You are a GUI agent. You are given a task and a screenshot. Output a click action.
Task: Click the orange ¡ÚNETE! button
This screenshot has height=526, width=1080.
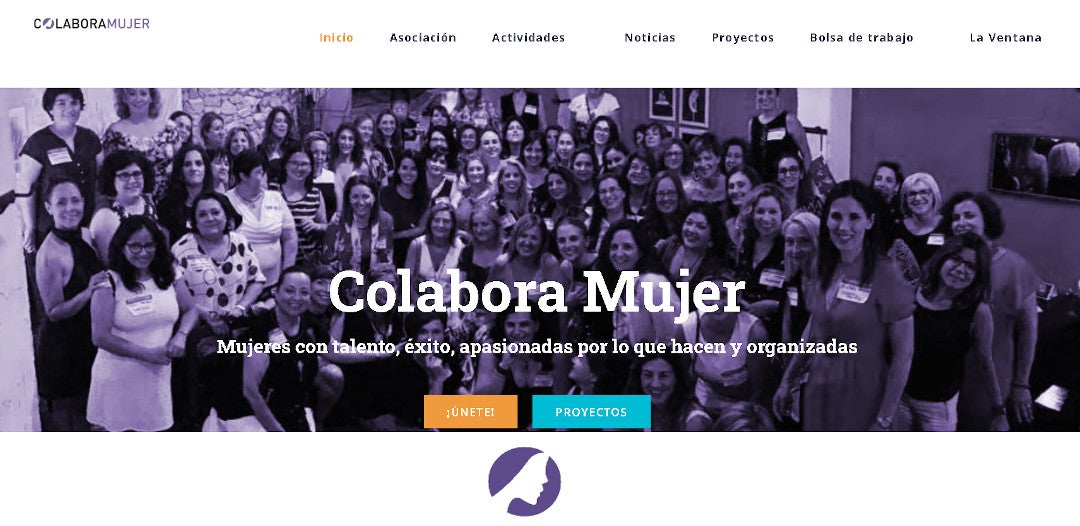tap(470, 412)
